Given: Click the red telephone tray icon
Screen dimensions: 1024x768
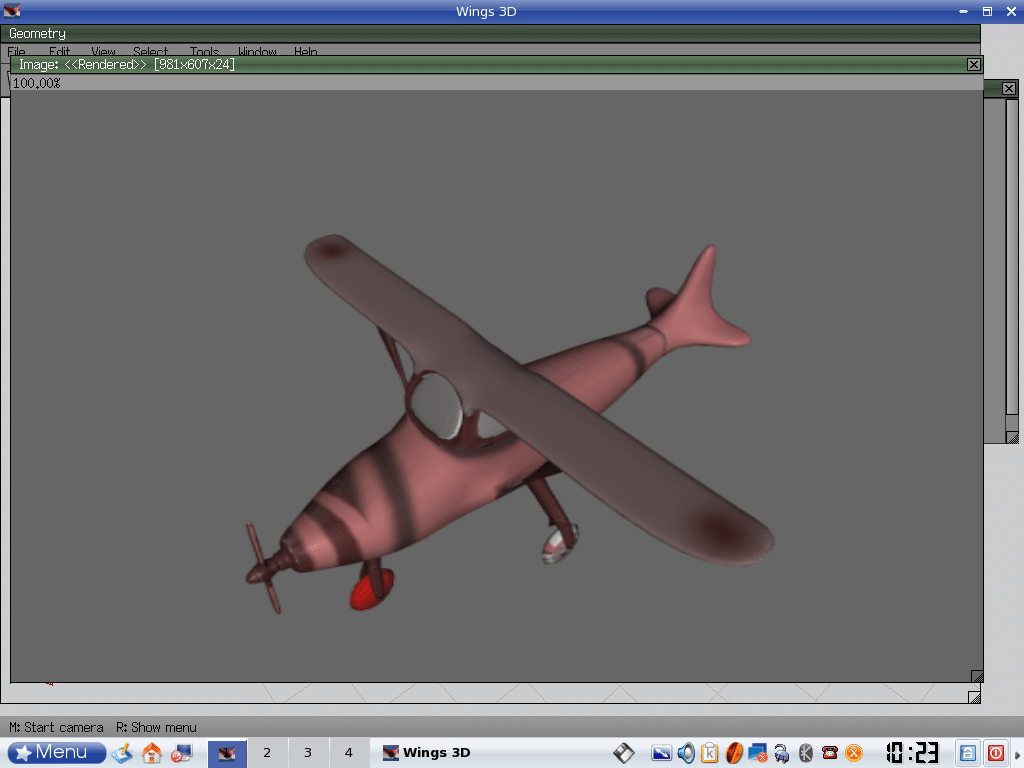Looking at the screenshot, I should point(830,753).
